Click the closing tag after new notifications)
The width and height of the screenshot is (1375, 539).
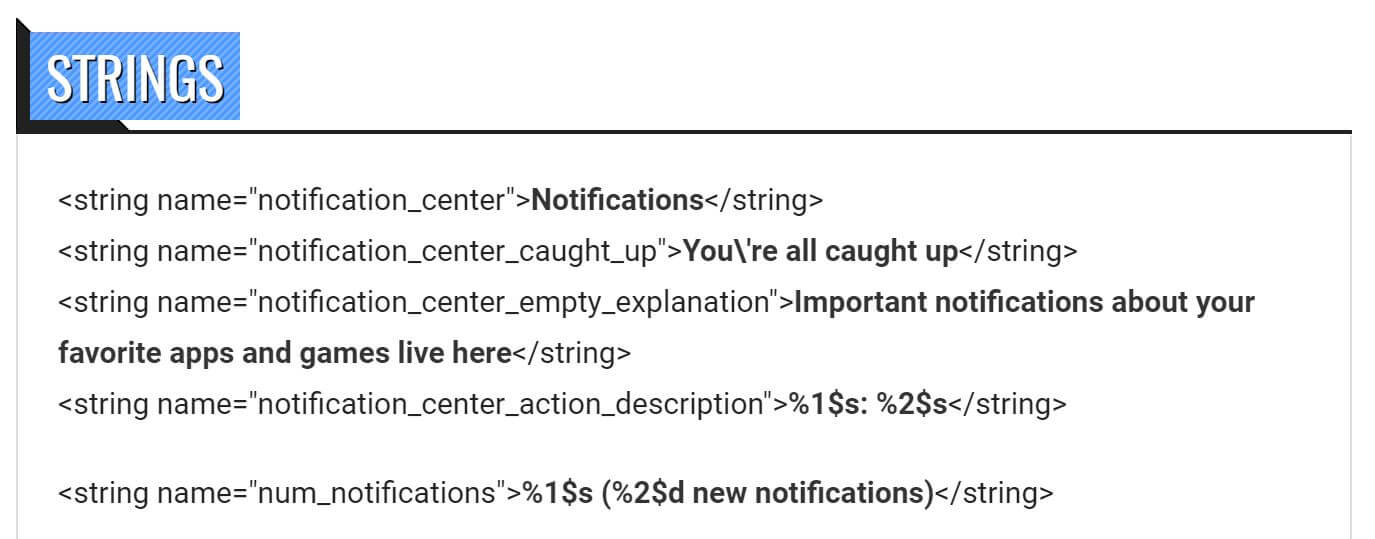(993, 492)
